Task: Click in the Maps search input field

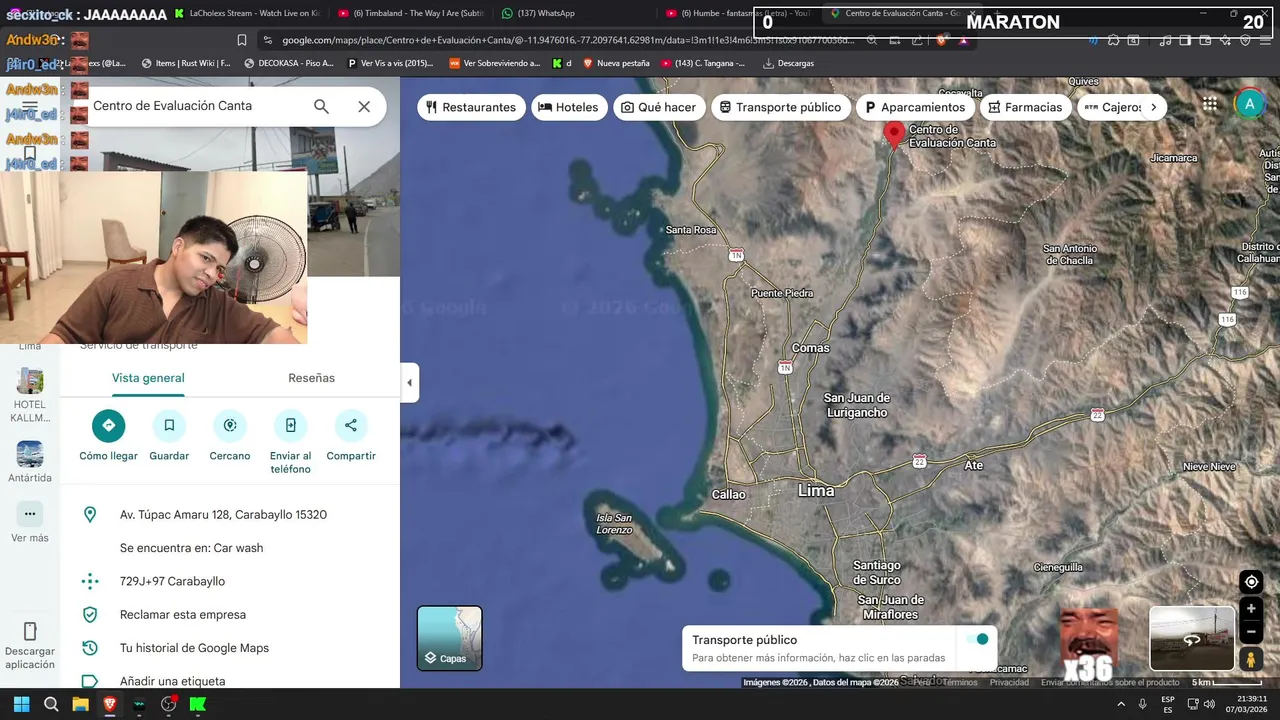Action: pos(195,106)
